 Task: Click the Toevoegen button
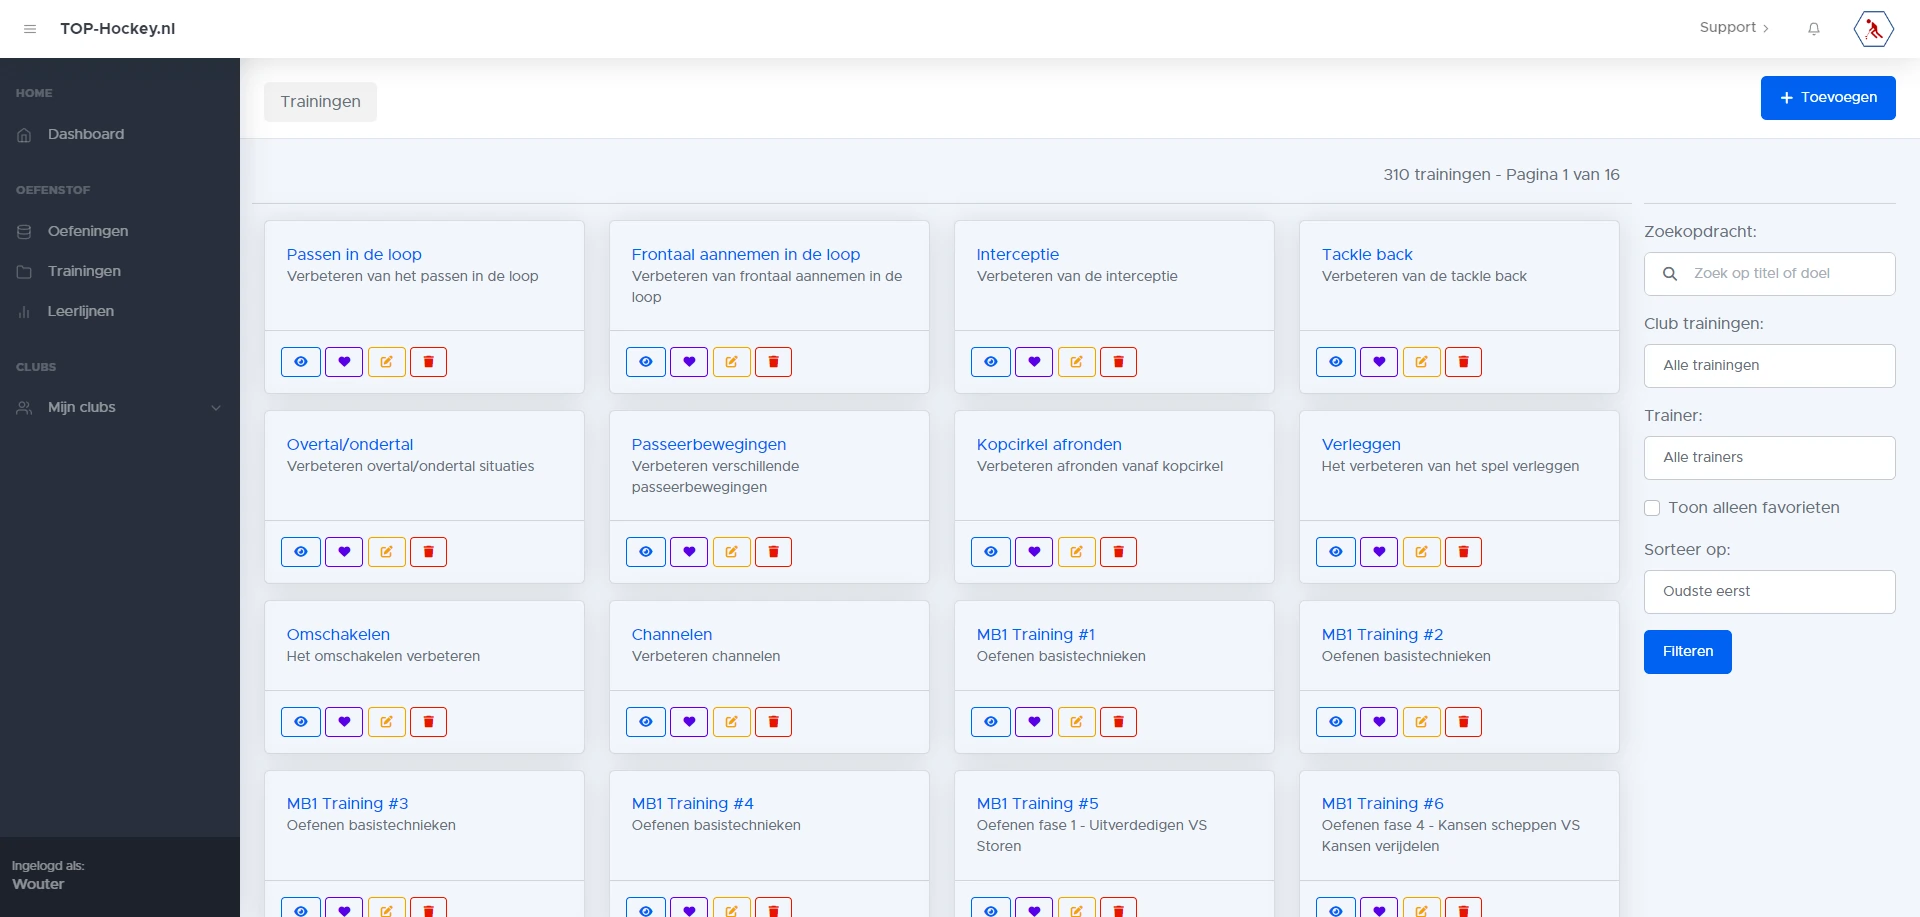1827,98
